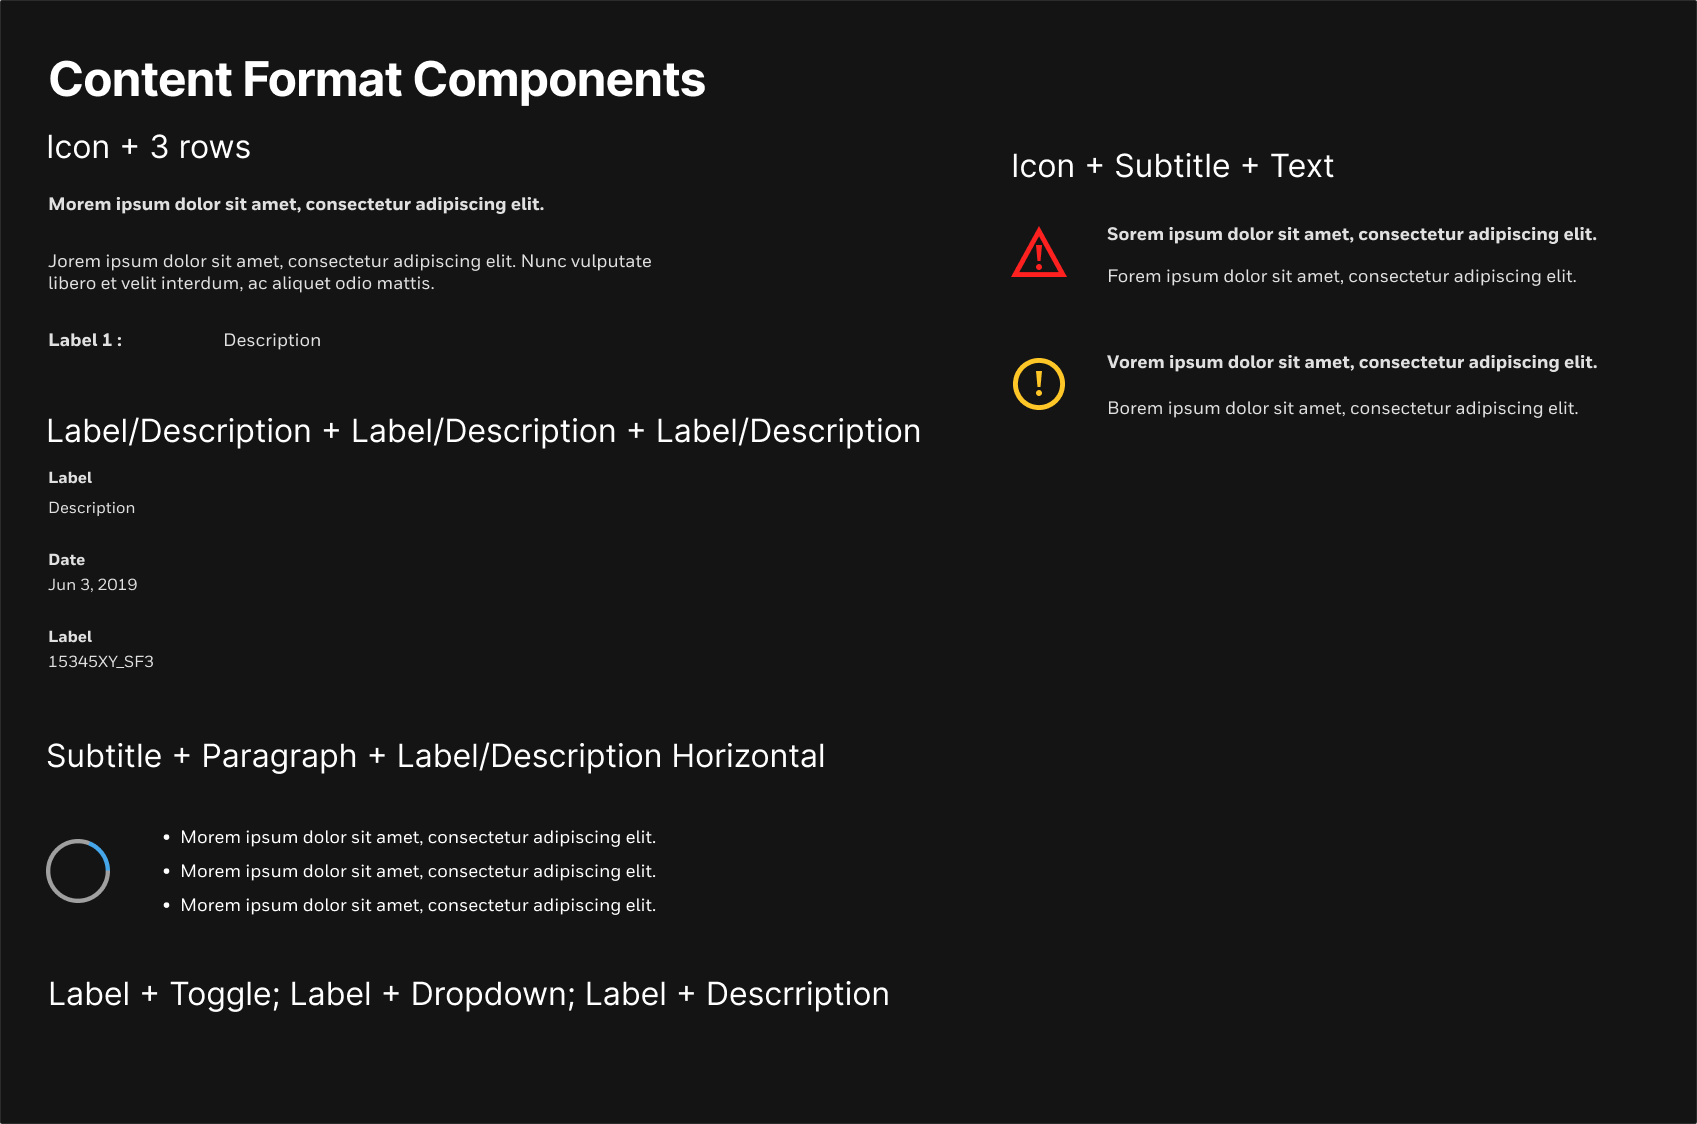Select the bold Vorem ipsum subtitle
Viewport: 1697px width, 1124px height.
[1351, 362]
